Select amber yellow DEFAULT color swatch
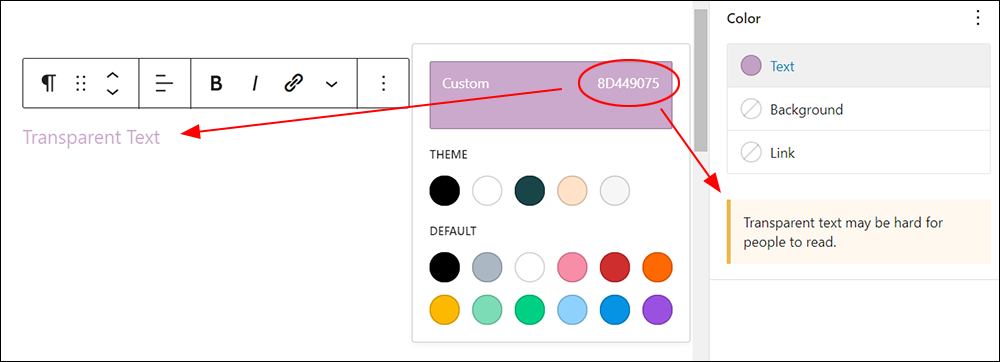1000x362 pixels. pos(445,310)
